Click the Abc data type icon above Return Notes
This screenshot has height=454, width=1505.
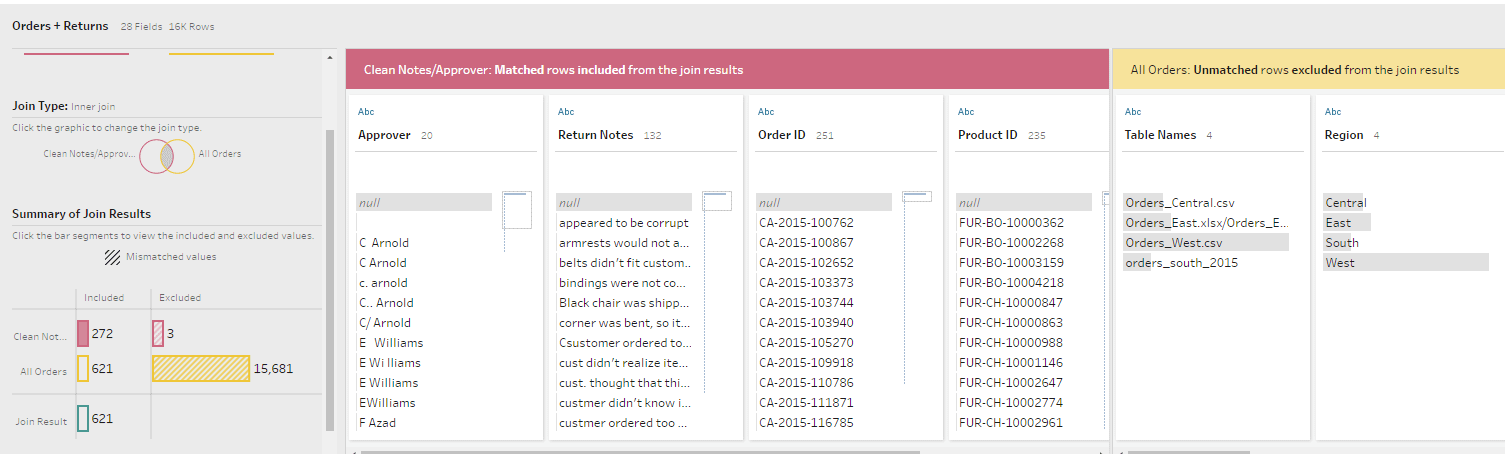coord(565,112)
